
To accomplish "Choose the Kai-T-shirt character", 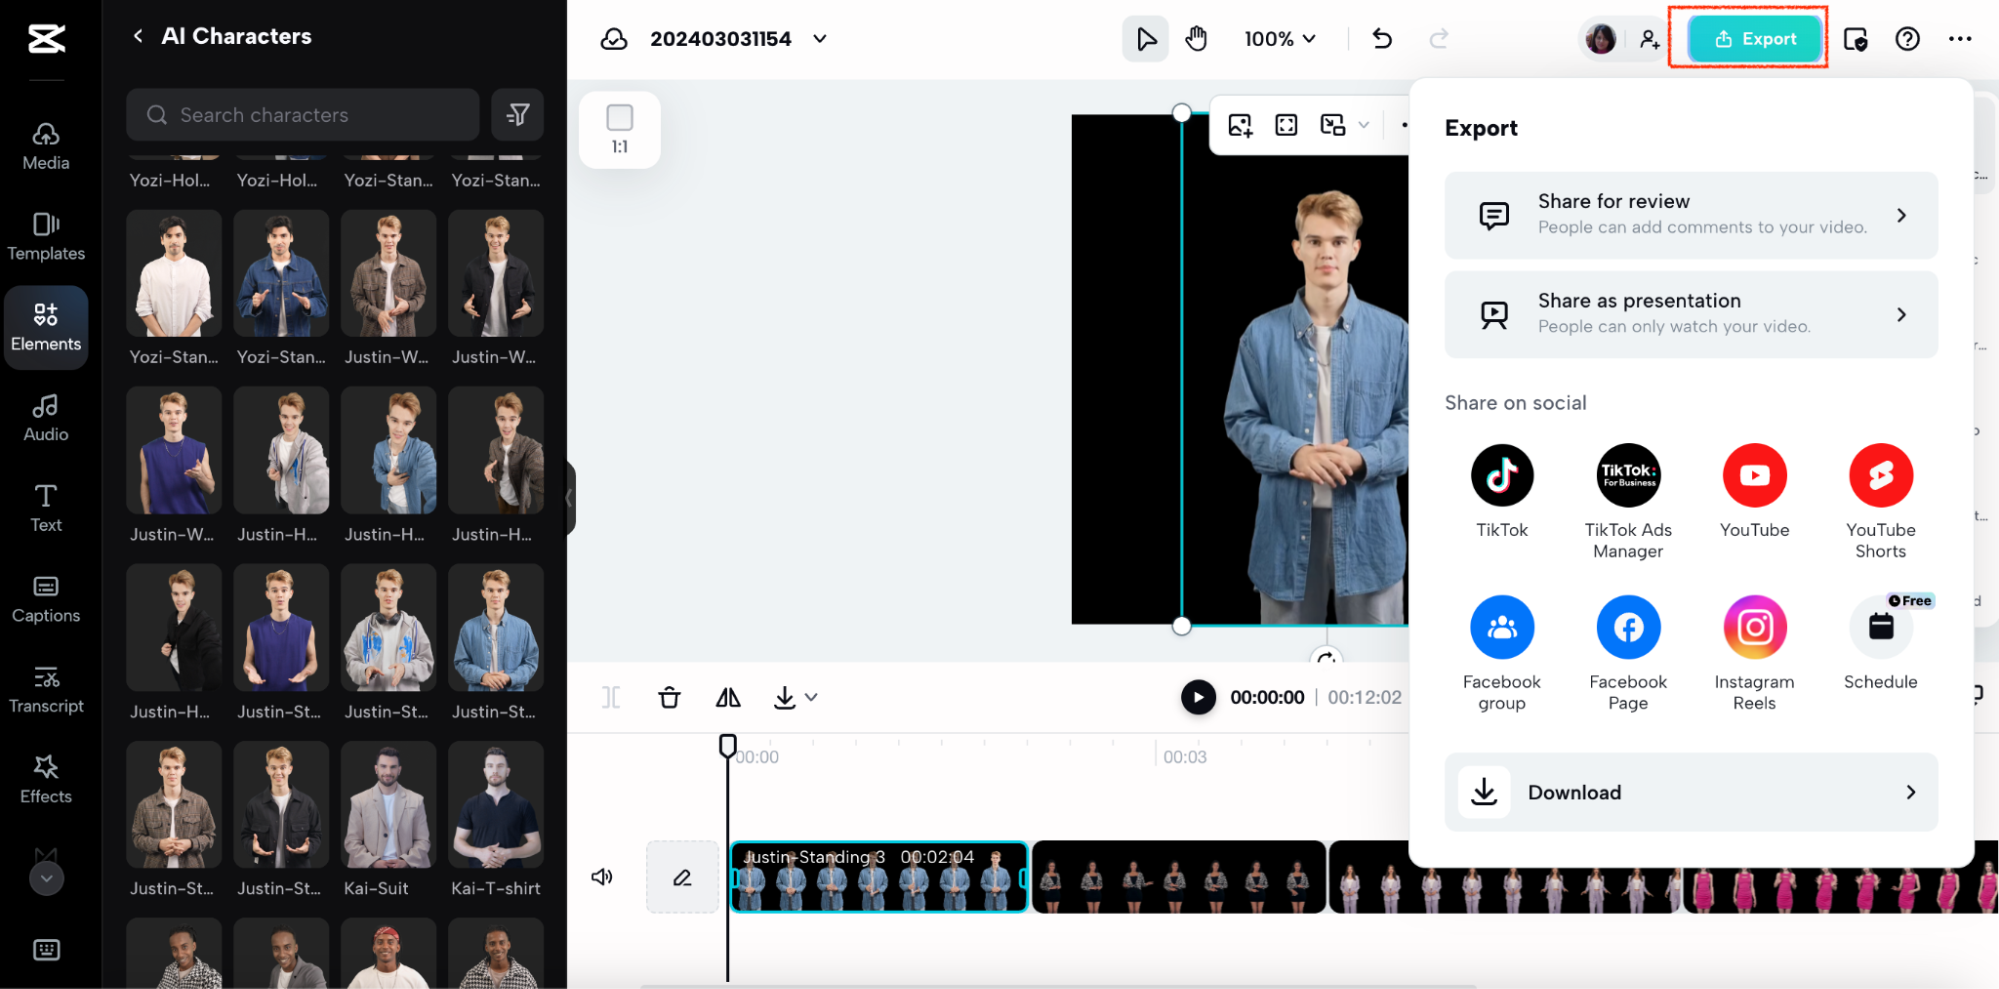I will point(496,819).
